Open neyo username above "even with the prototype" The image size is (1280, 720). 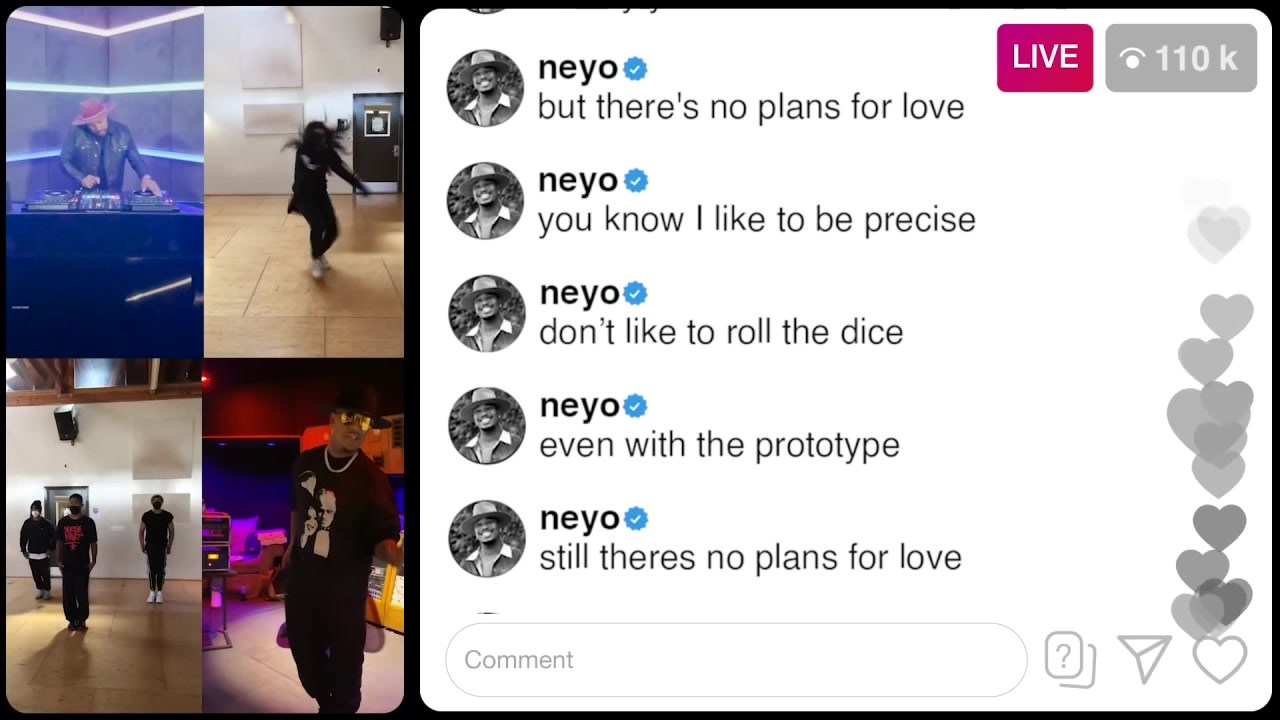click(579, 407)
